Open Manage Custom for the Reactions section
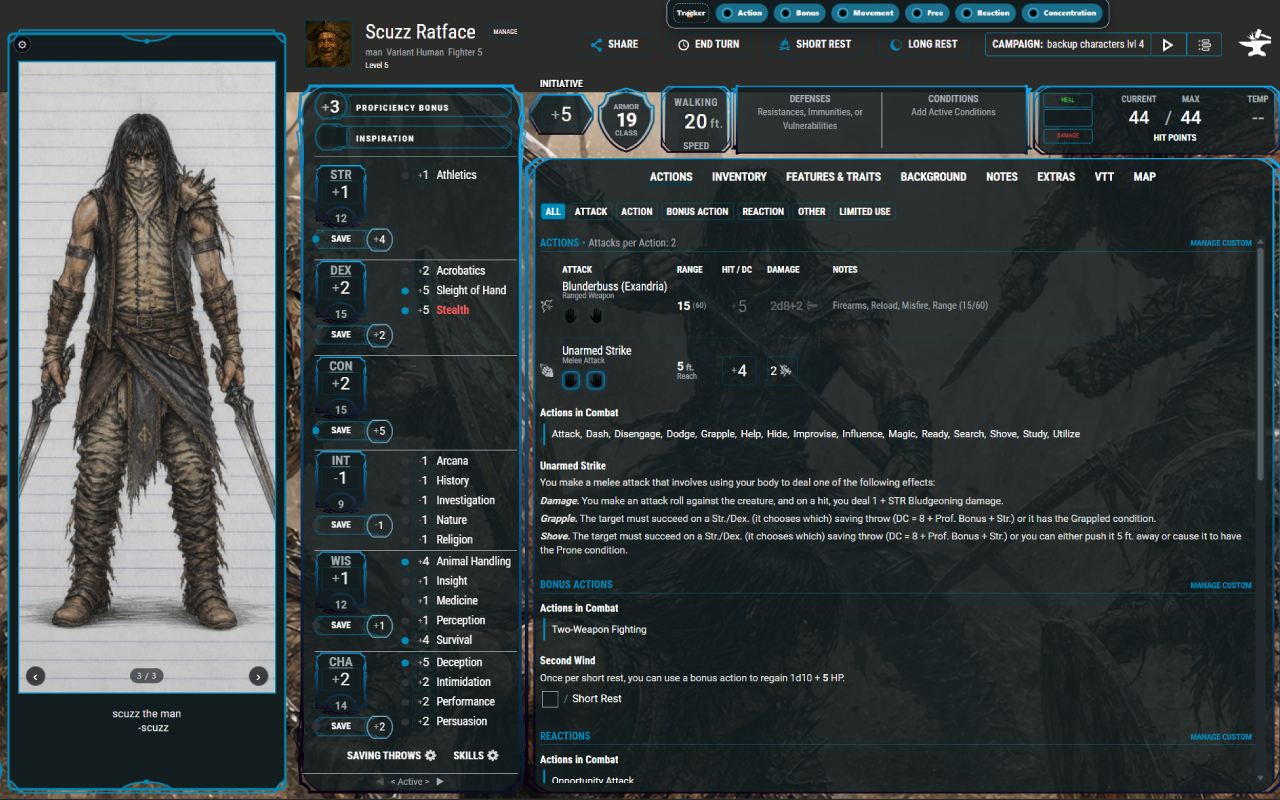This screenshot has height=800, width=1280. tap(1220, 737)
